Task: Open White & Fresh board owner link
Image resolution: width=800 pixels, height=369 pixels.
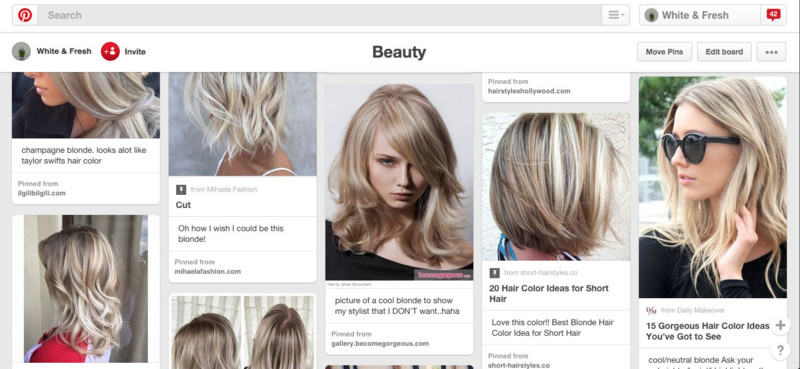Action: coord(64,51)
